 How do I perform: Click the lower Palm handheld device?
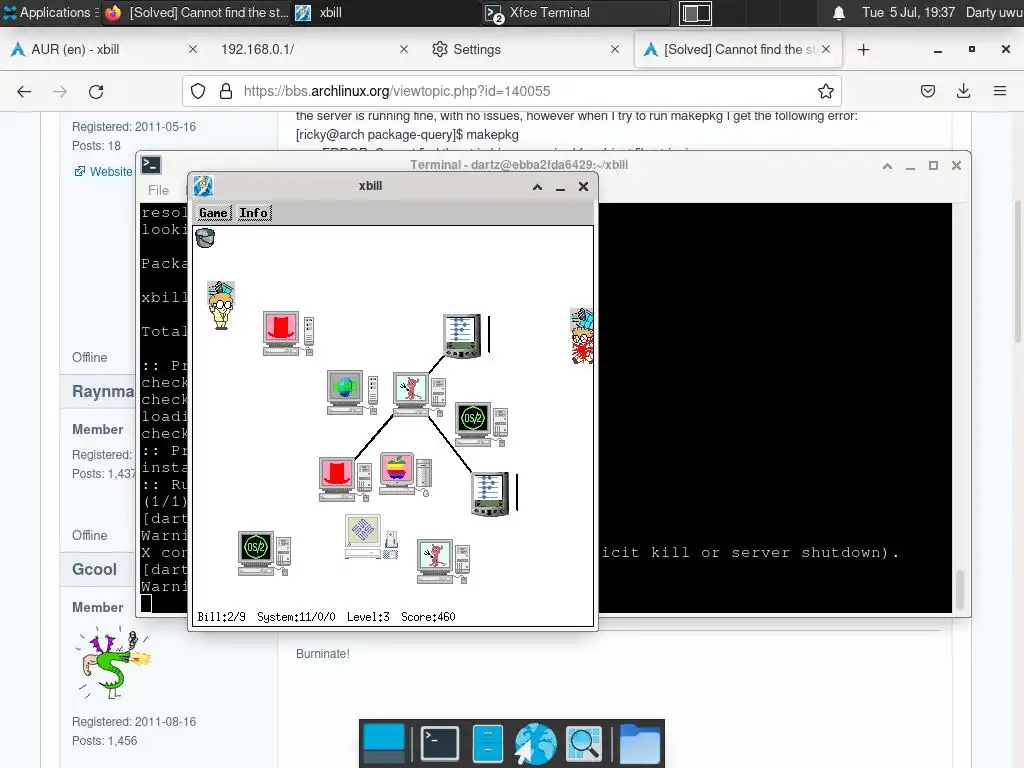tap(490, 494)
